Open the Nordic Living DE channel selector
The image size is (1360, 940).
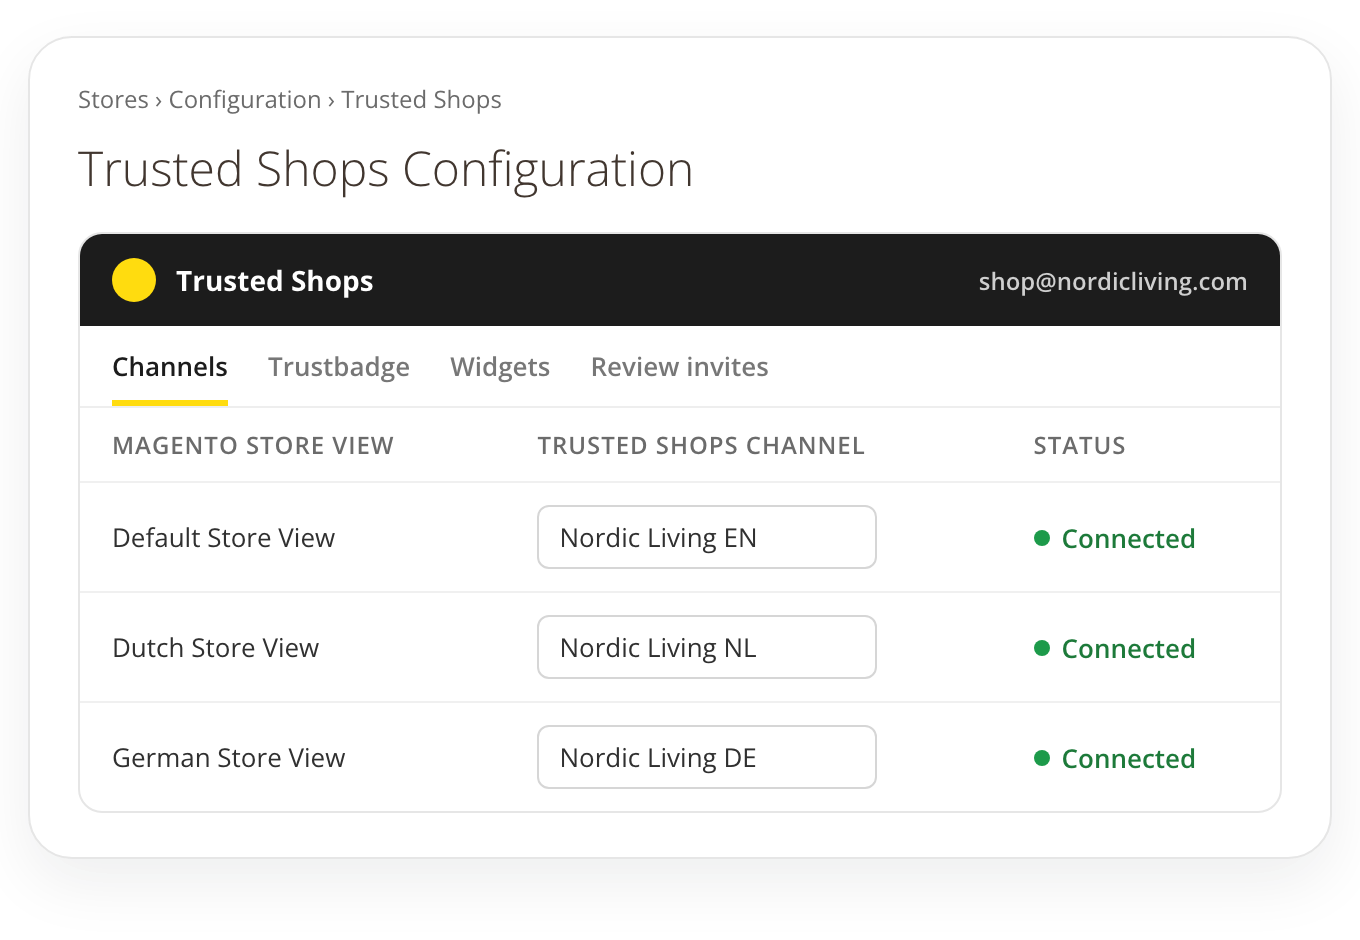[x=707, y=757]
